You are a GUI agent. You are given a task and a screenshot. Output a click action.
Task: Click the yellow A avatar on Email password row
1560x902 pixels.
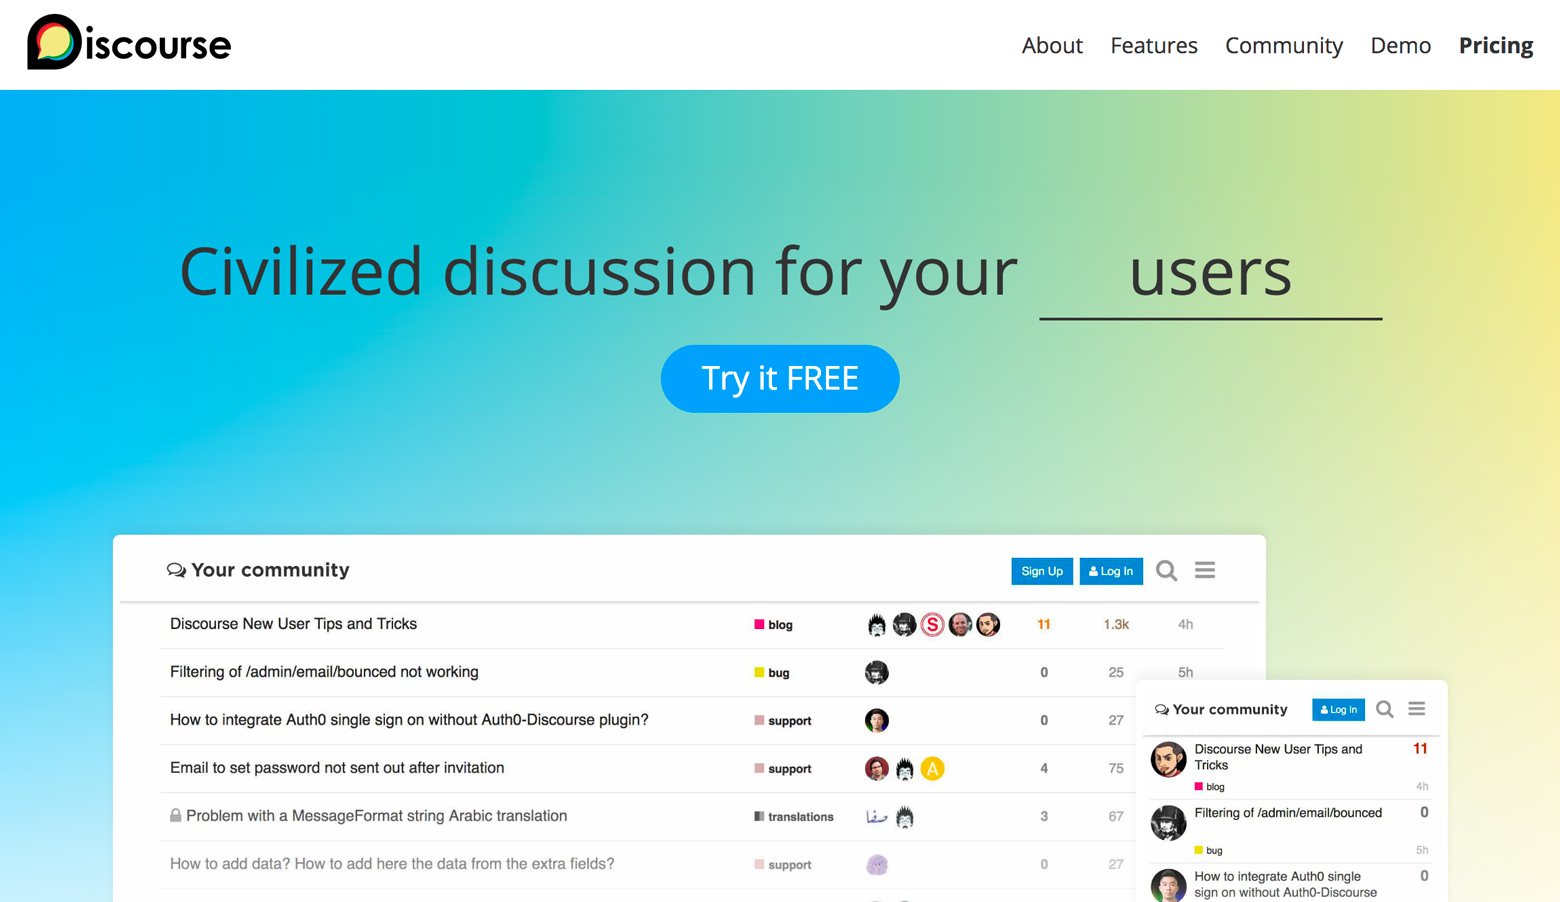click(x=932, y=769)
